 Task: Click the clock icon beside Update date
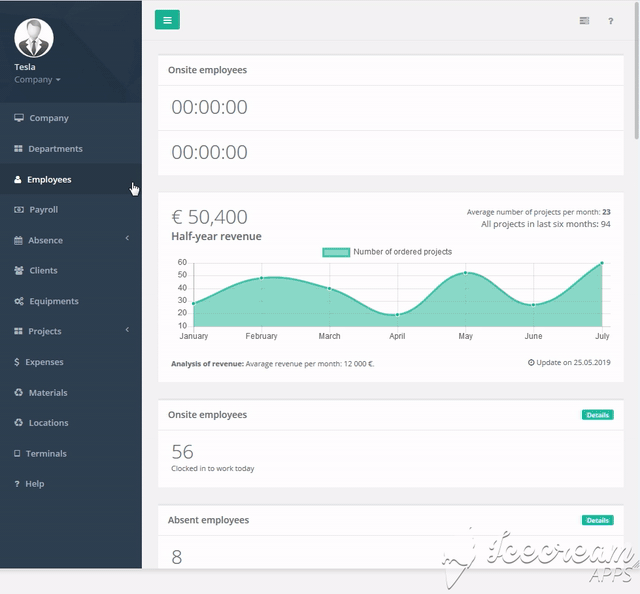[531, 363]
